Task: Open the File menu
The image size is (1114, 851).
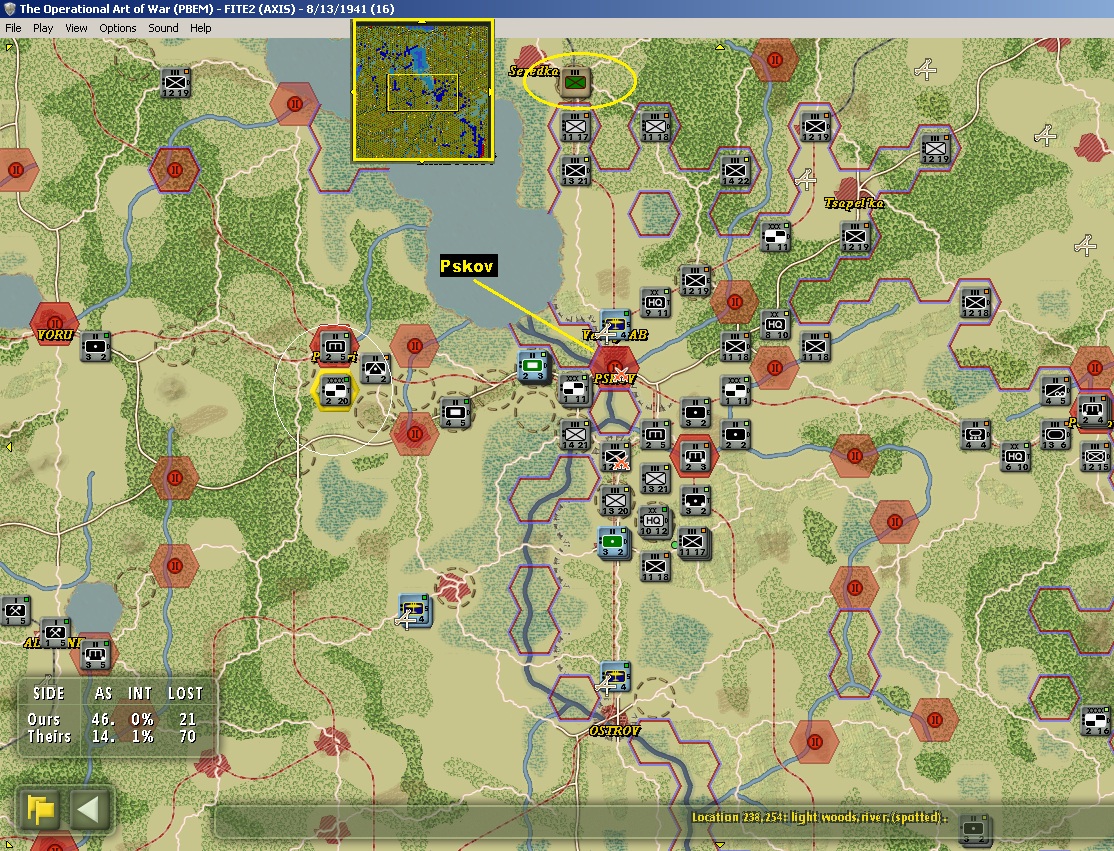Action: pyautogui.click(x=13, y=28)
